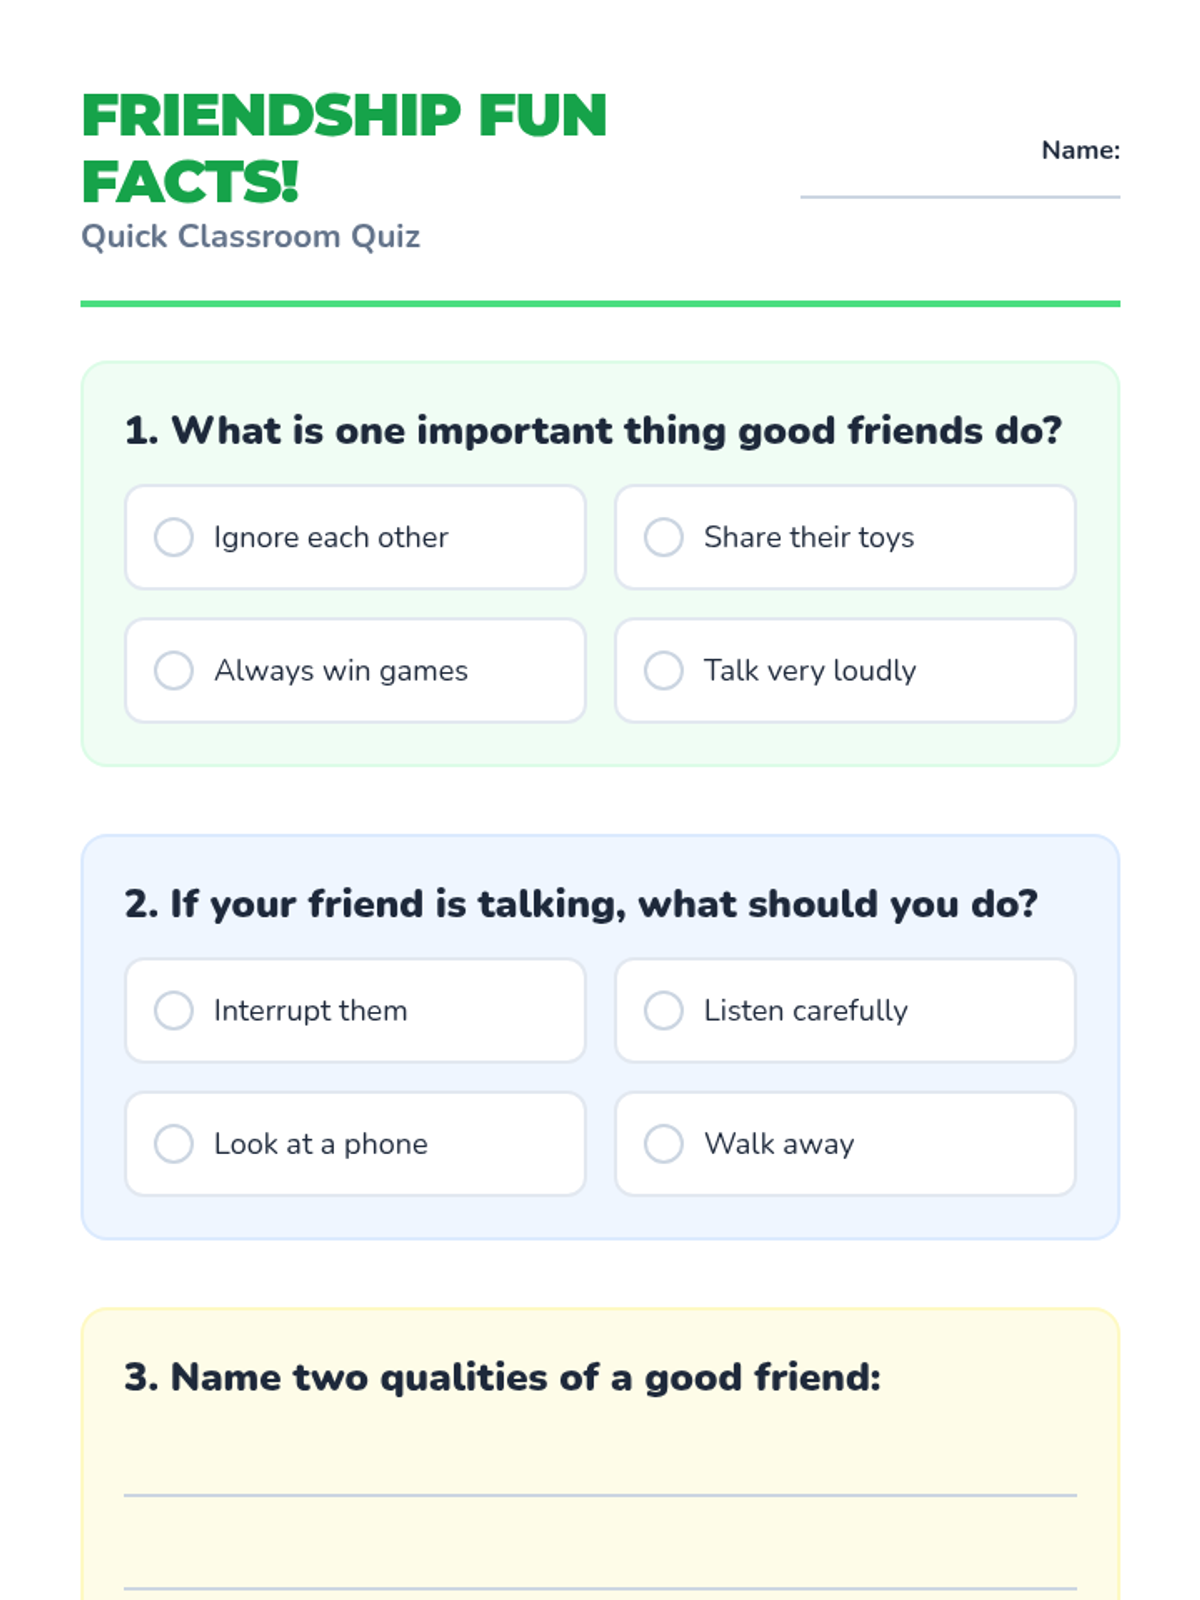
Task: Mark 'Always win games' radio circle
Action: (x=173, y=670)
